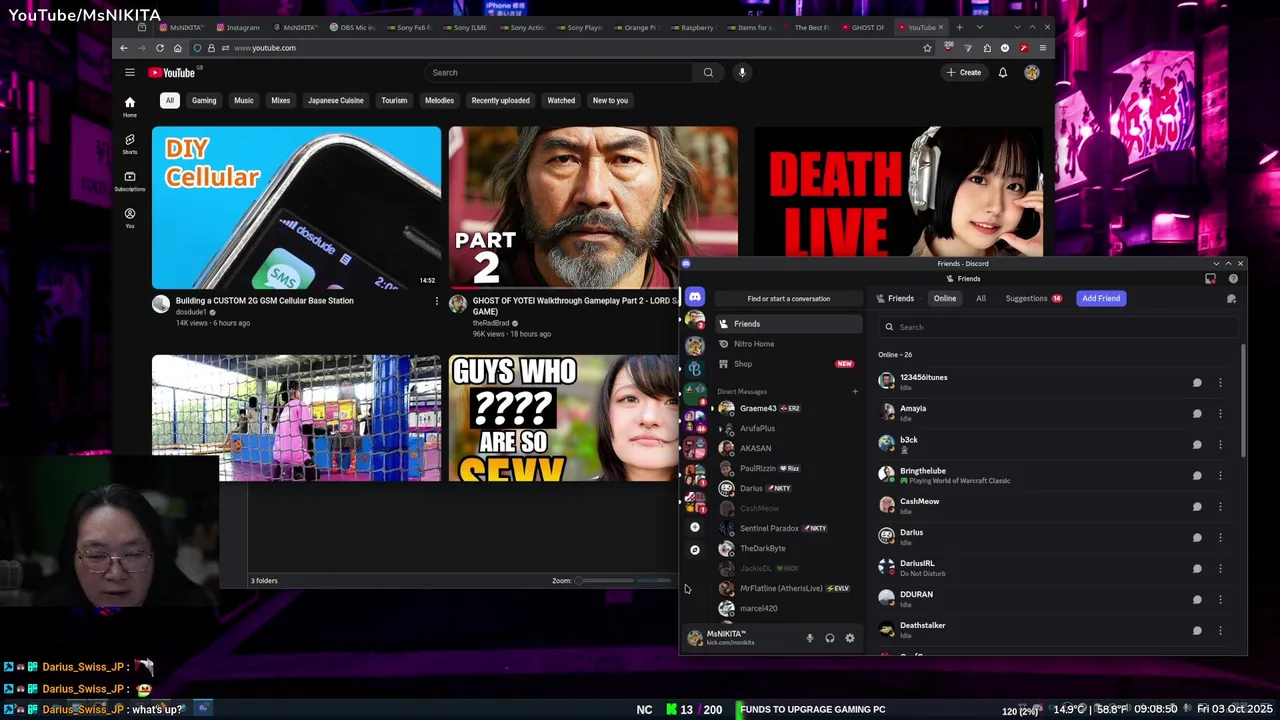Open the You section in YouTube sidebar

(129, 218)
